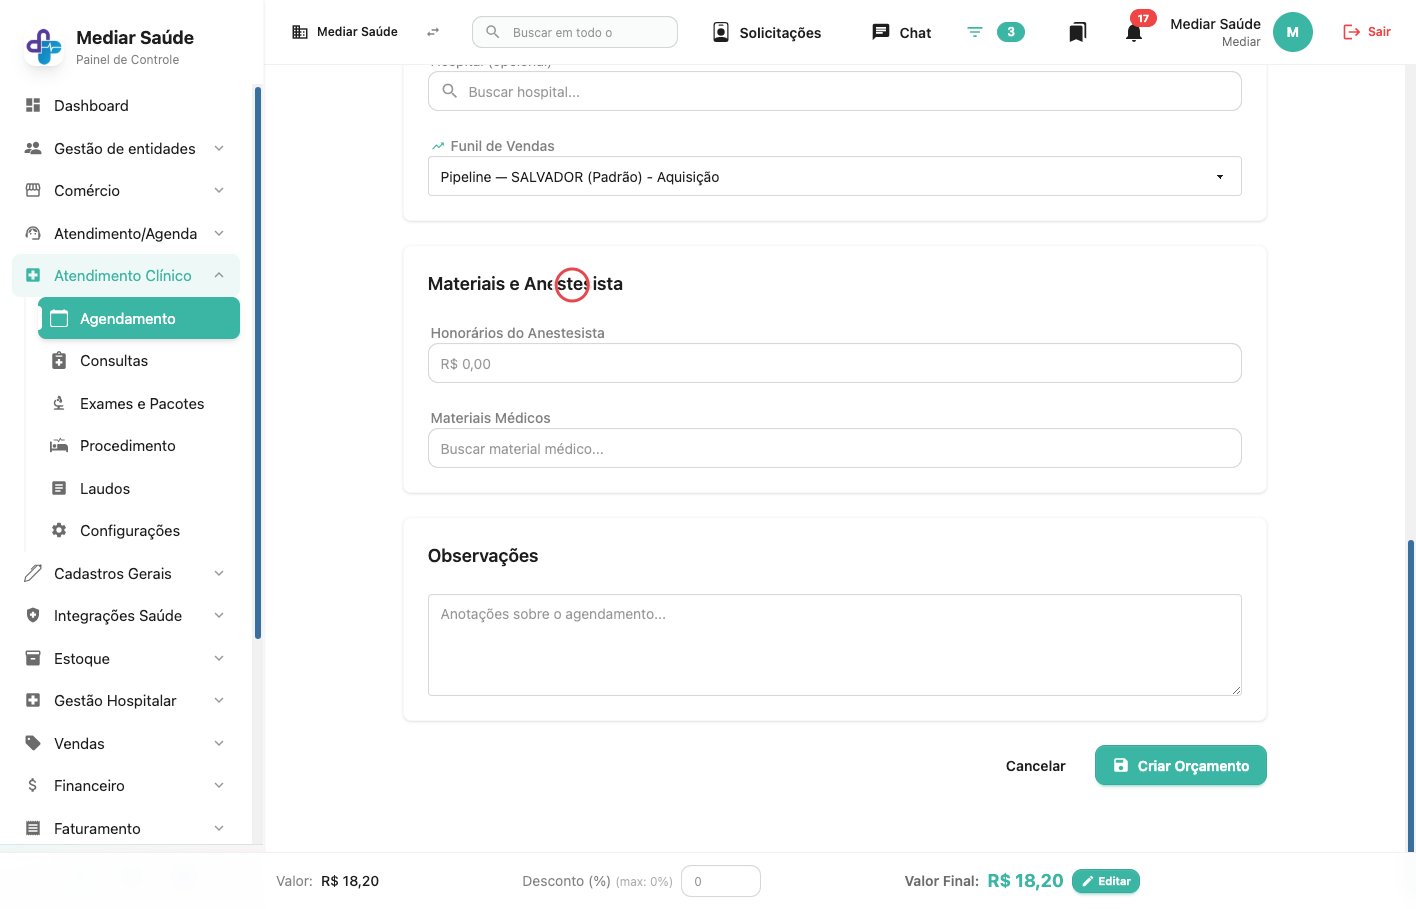Screen dimensions: 1416x909
Task: Open Exames e Pacotes menu item
Action: coord(142,404)
